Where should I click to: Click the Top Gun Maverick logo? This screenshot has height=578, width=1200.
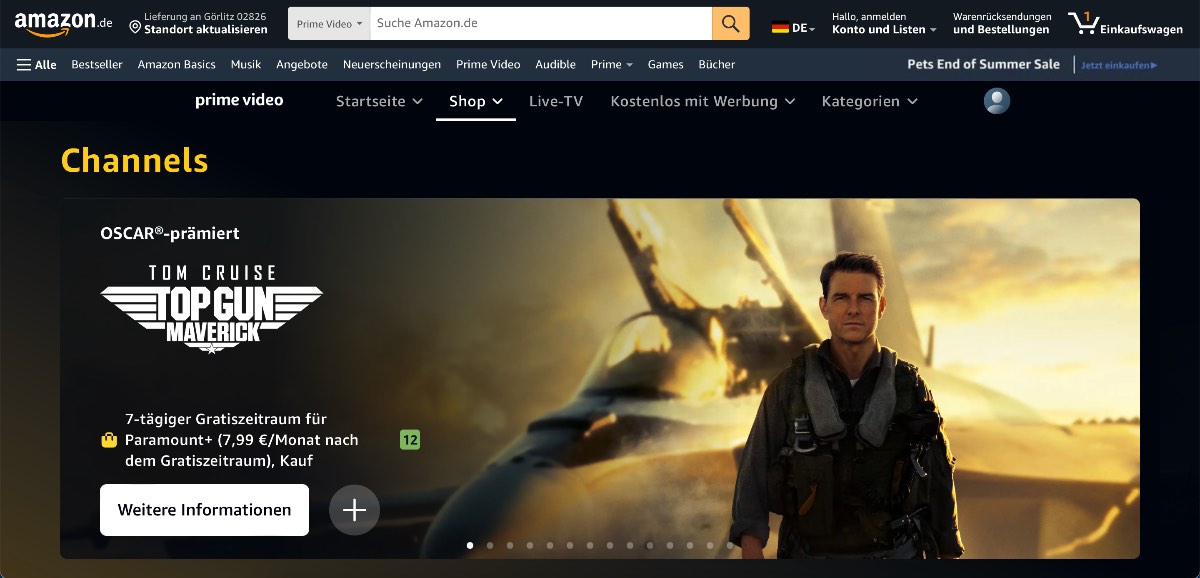pos(211,310)
